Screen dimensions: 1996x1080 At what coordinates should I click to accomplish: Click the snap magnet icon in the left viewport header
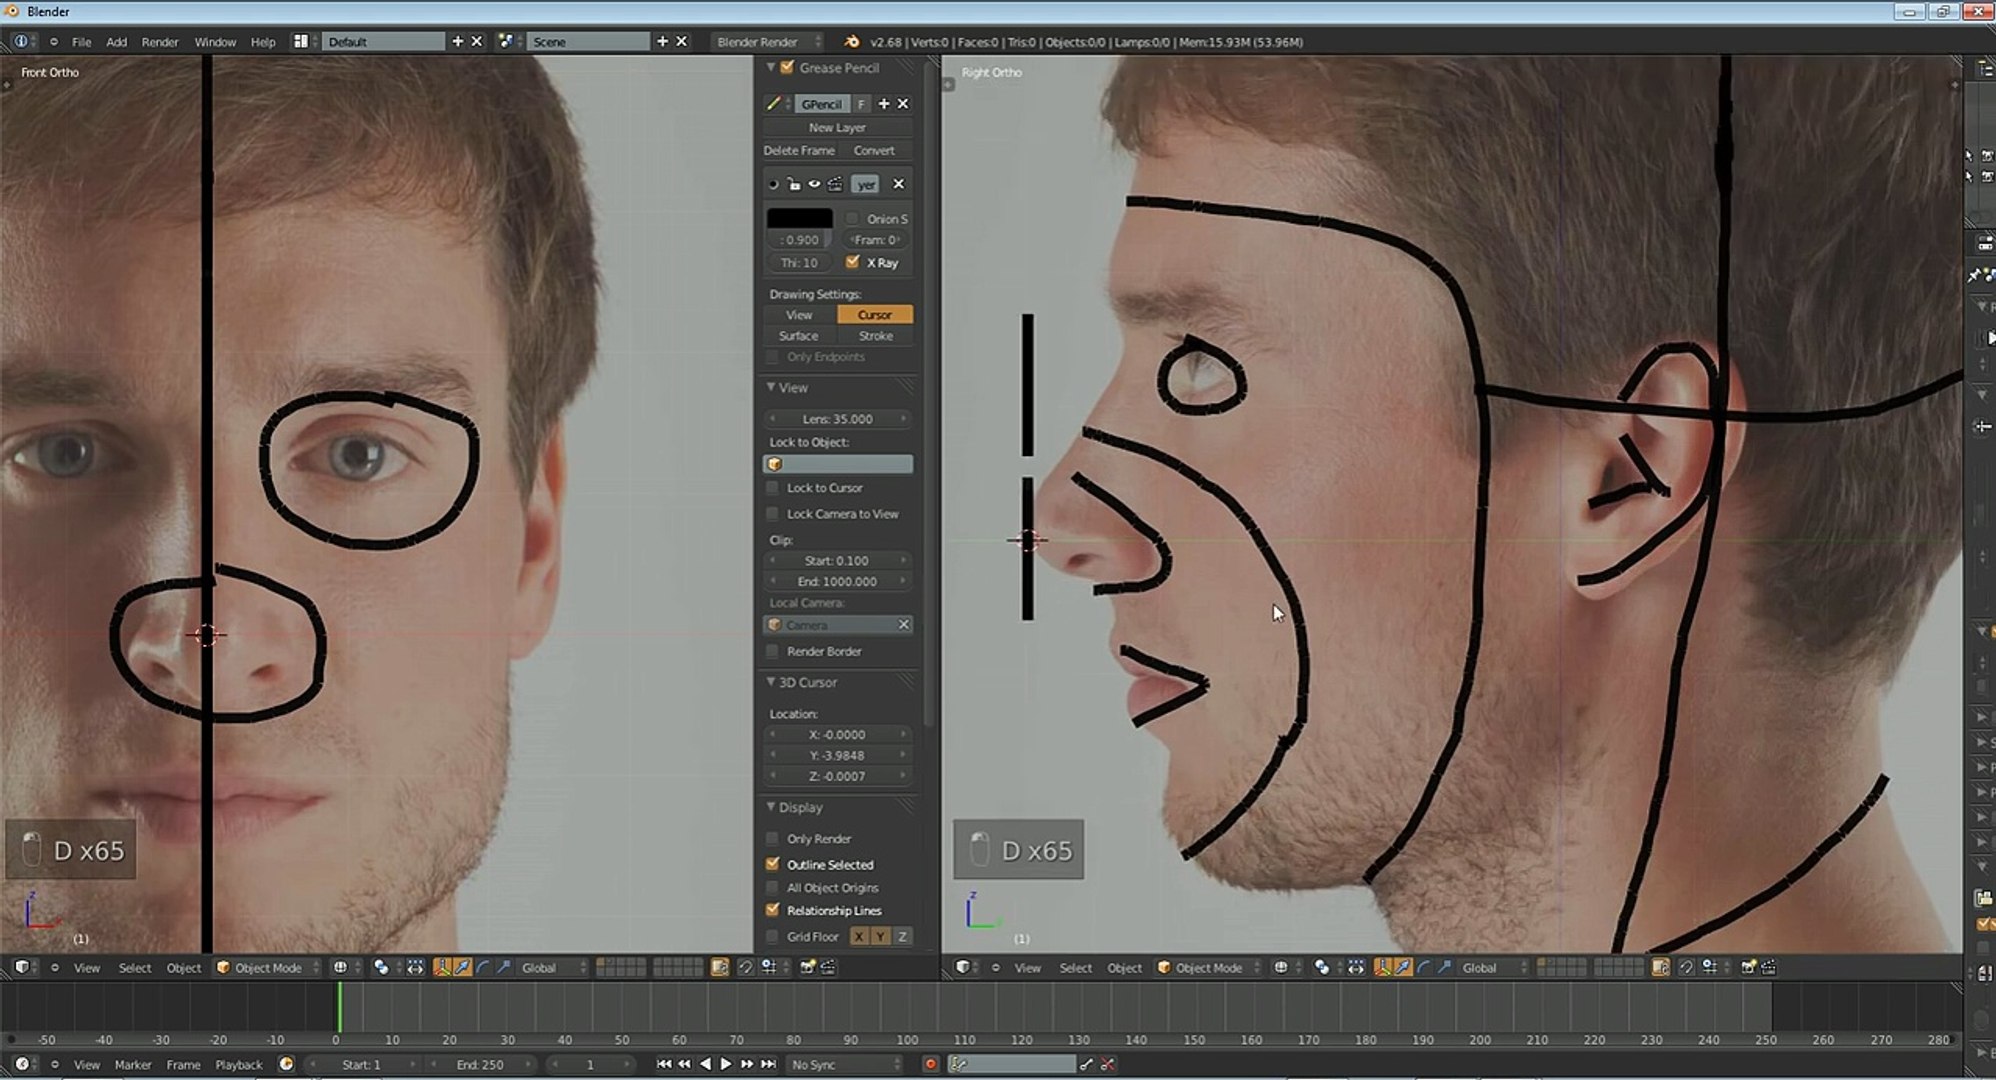[745, 968]
